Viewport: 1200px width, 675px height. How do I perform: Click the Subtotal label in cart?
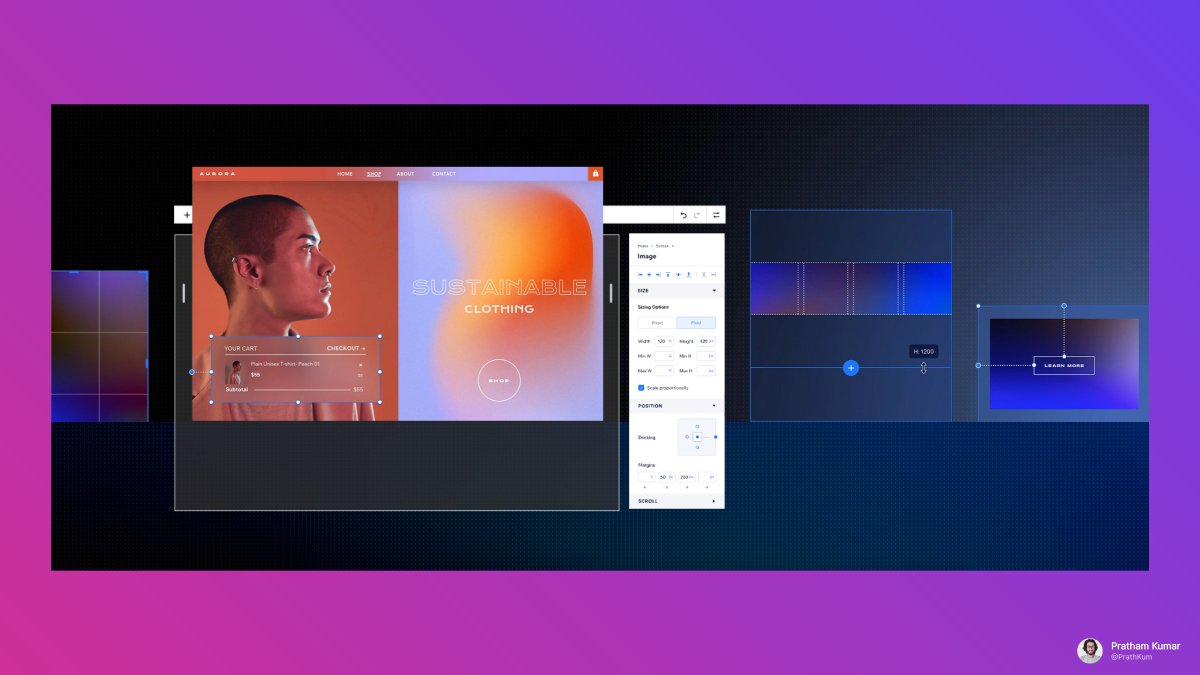pyautogui.click(x=237, y=389)
